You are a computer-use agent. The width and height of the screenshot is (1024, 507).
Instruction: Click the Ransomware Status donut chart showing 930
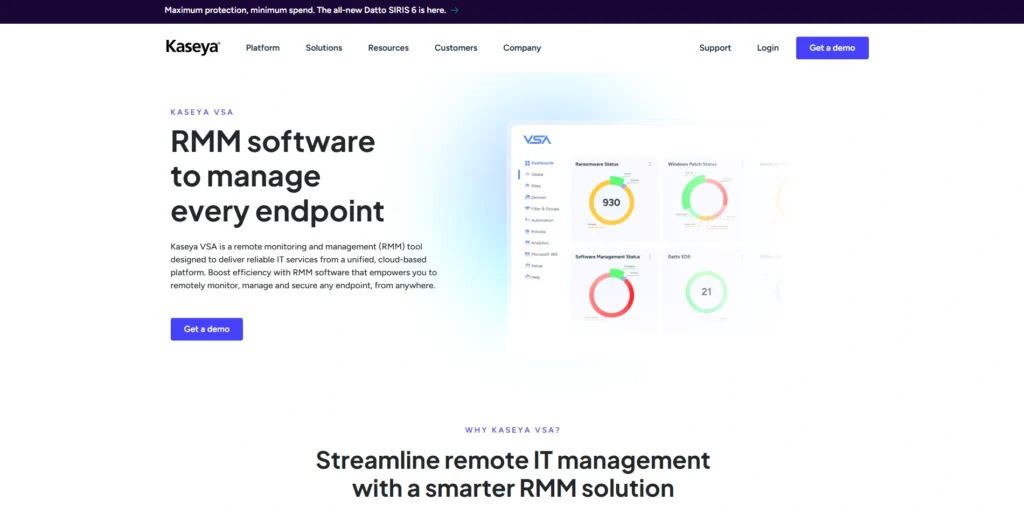[x=611, y=202]
